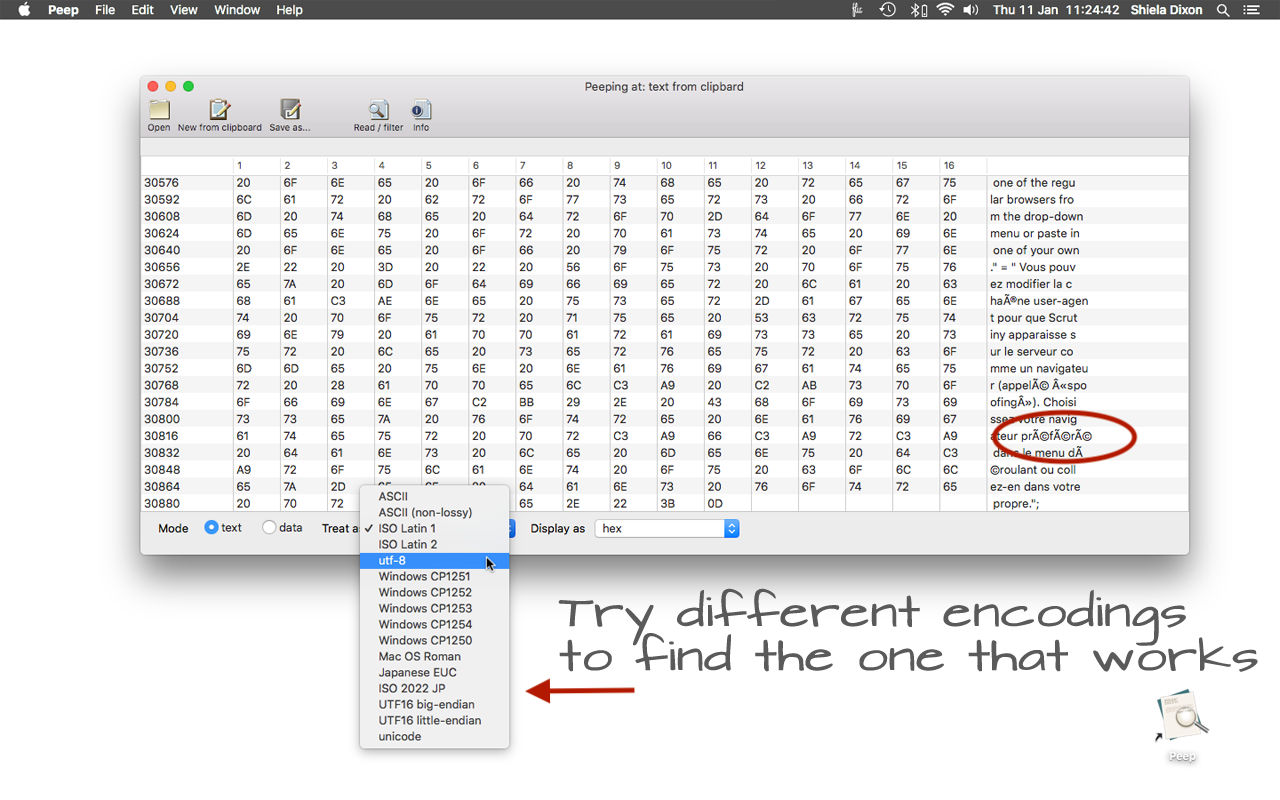Pick Windows CP1253 encoding
The height and width of the screenshot is (800, 1280).
[x=434, y=608]
